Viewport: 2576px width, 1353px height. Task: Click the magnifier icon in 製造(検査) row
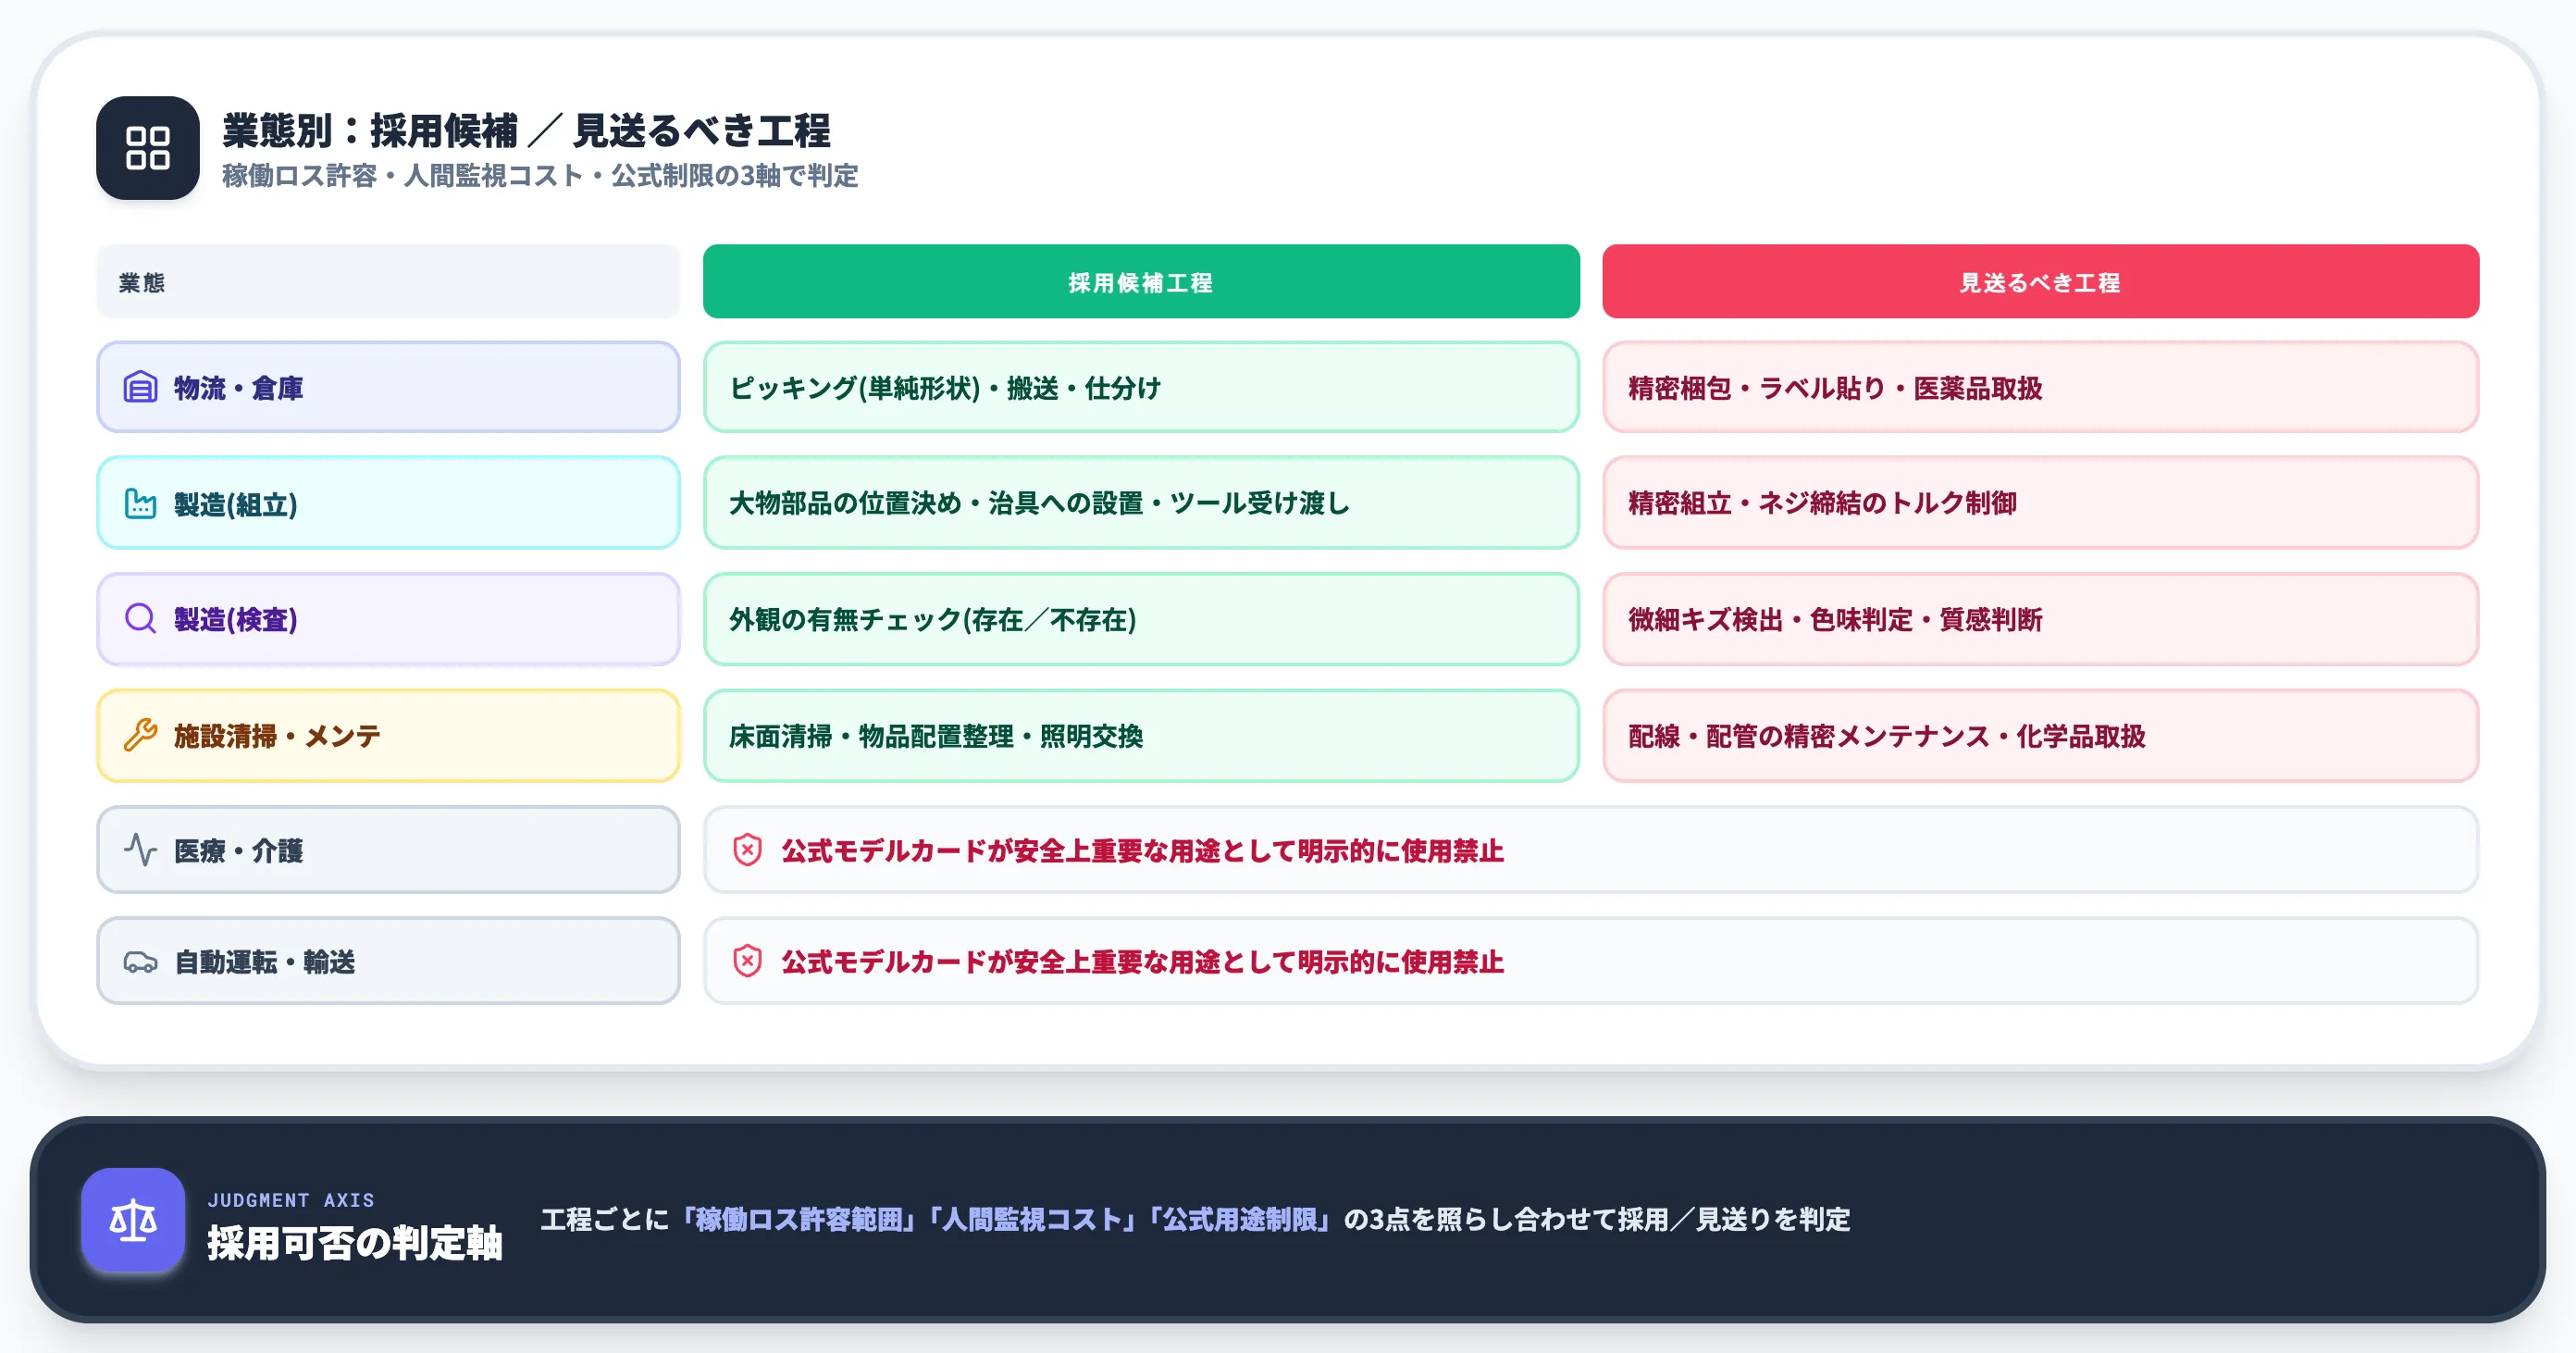pyautogui.click(x=140, y=619)
